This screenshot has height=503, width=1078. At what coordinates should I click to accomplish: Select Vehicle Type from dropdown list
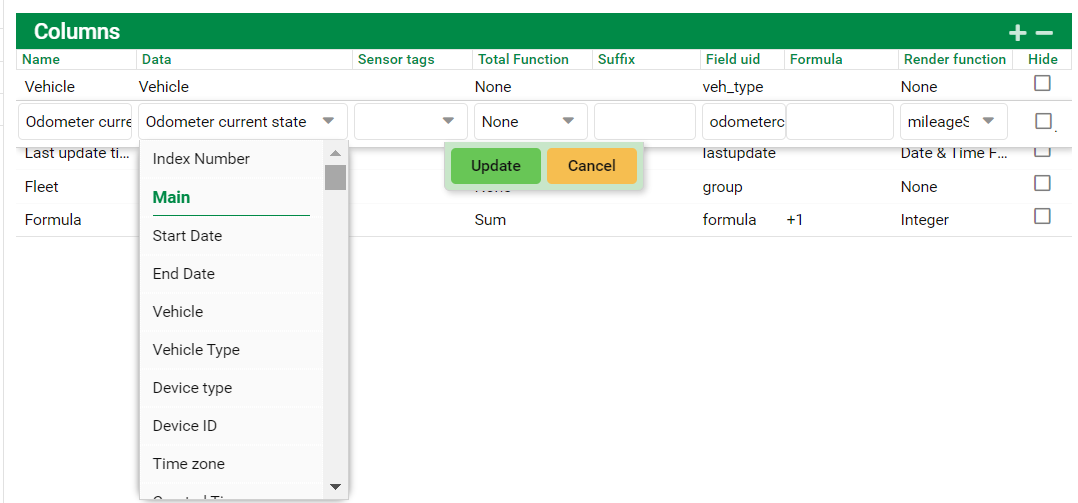click(196, 350)
